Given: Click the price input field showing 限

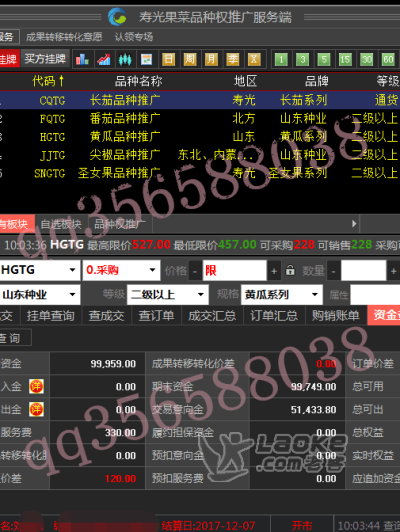Looking at the screenshot, I should click(x=234, y=270).
